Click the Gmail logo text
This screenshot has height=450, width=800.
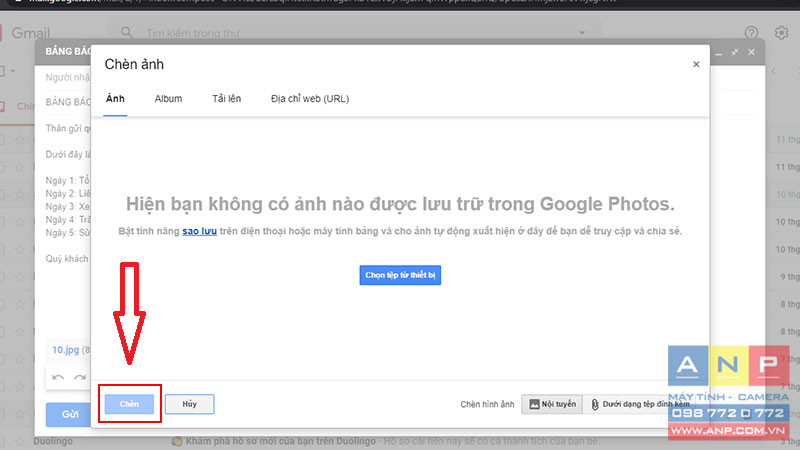(x=30, y=33)
